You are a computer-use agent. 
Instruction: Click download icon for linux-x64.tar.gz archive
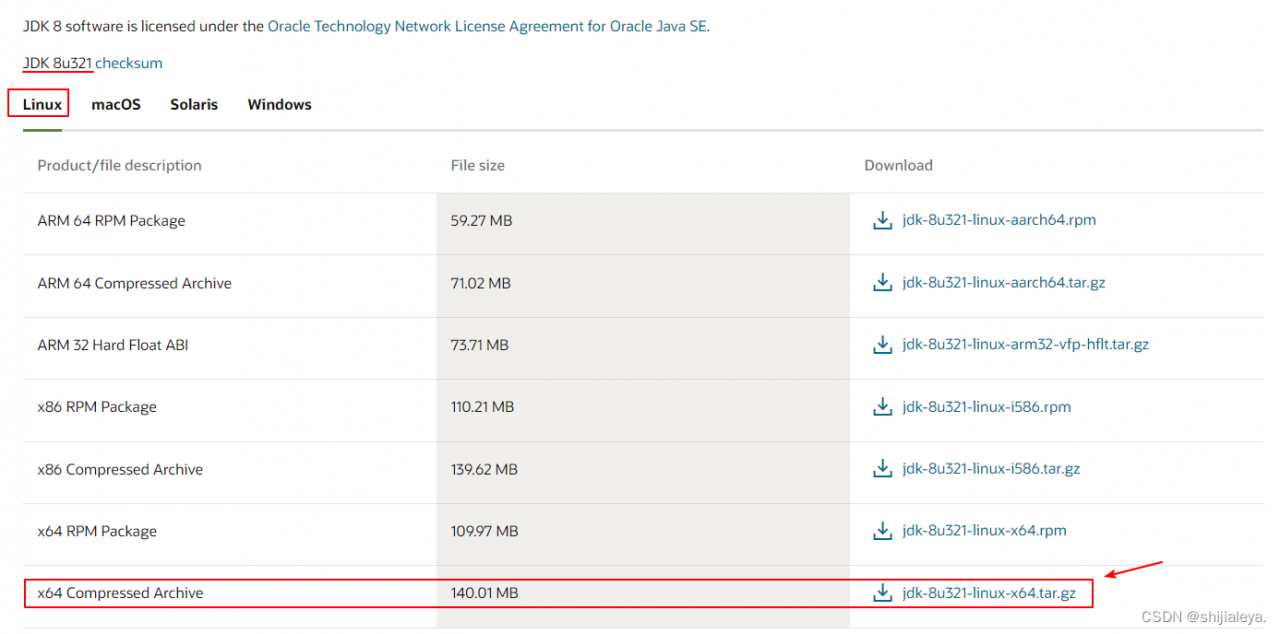(882, 593)
